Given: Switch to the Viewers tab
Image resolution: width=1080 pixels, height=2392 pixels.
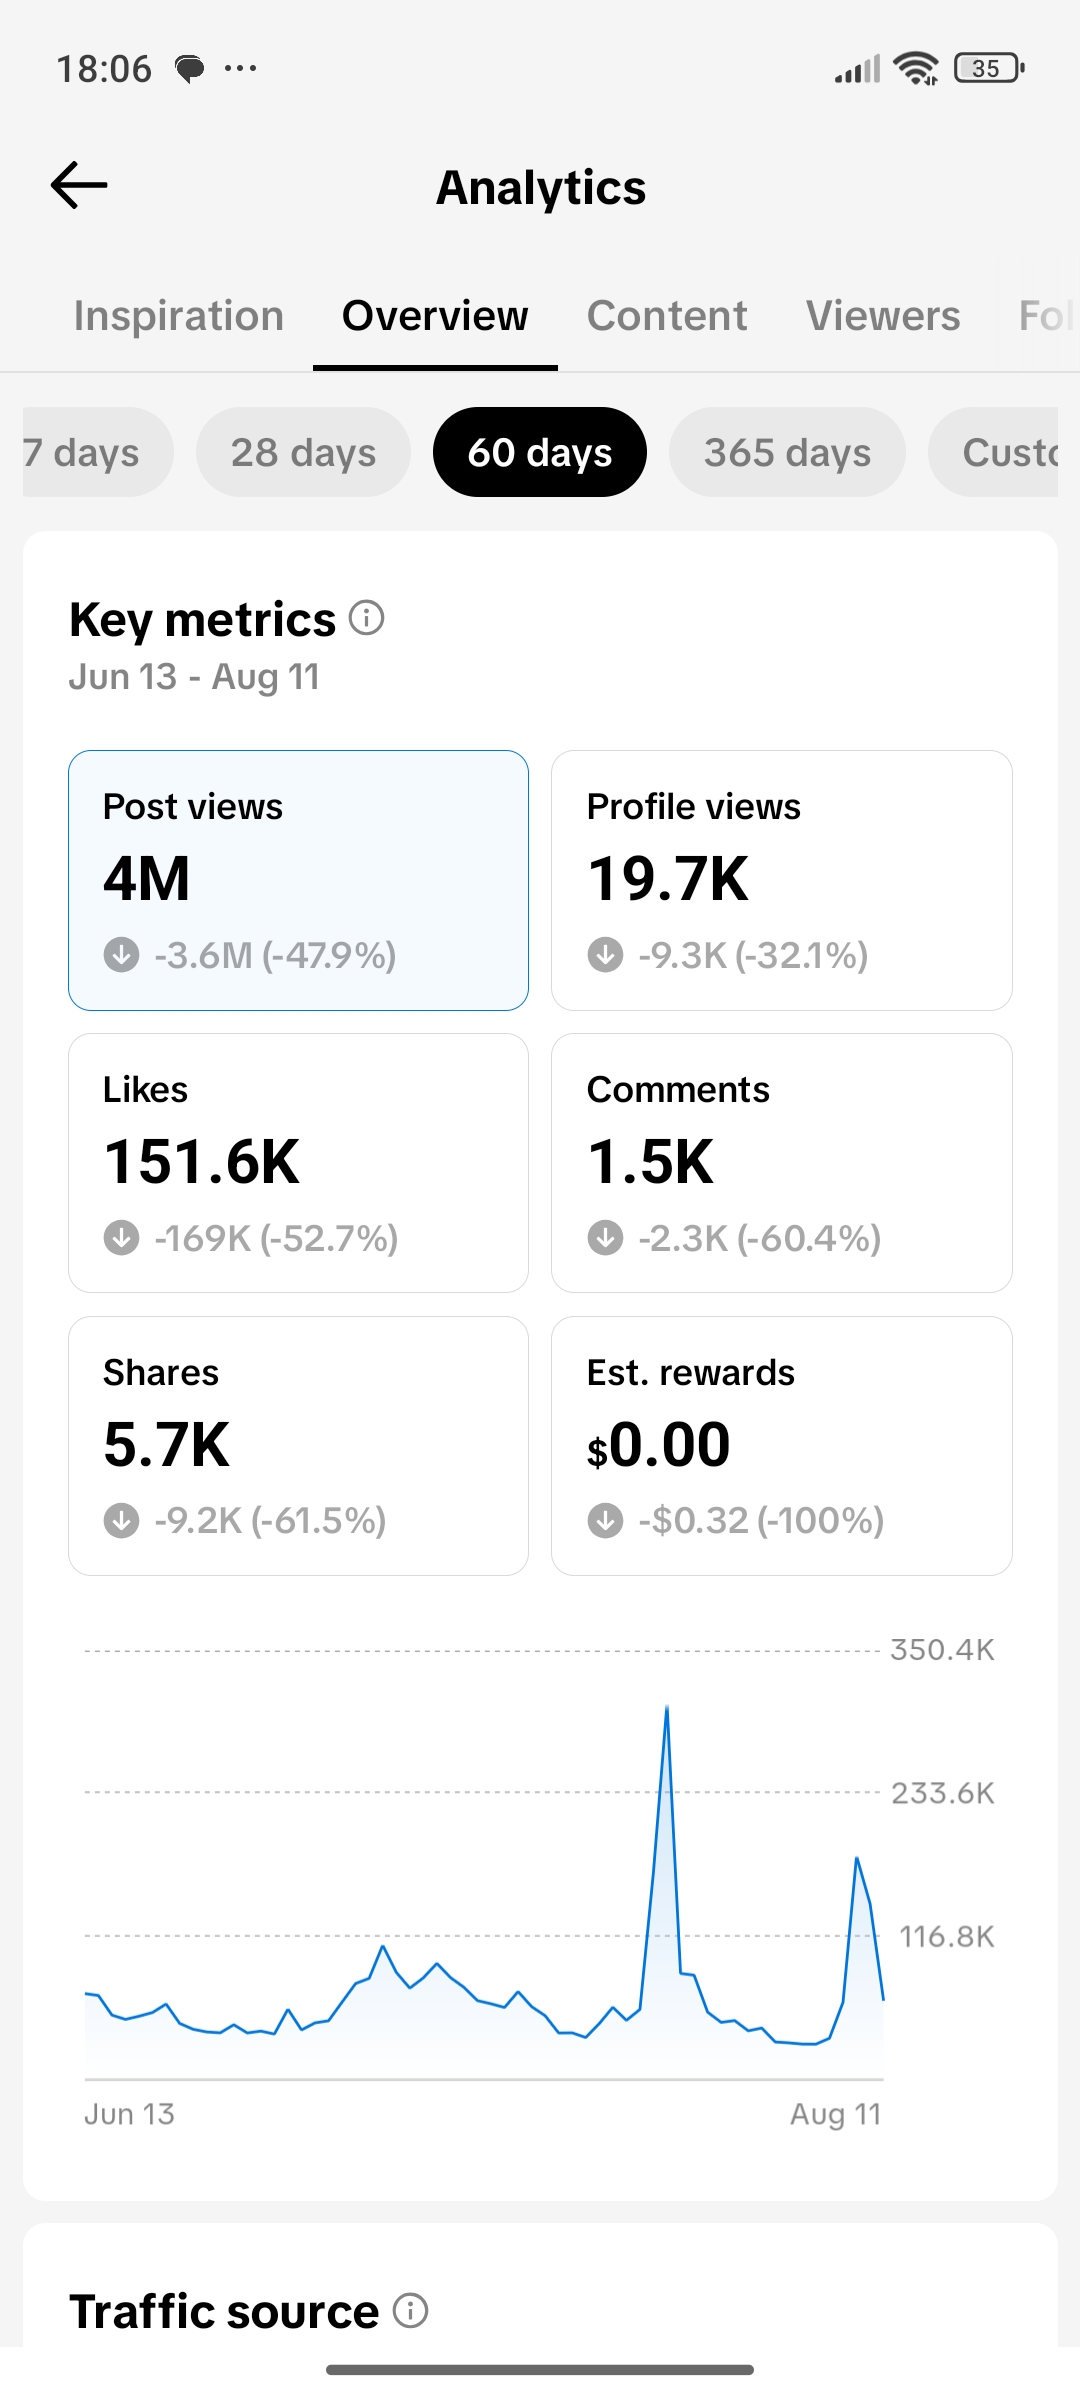Looking at the screenshot, I should point(883,316).
